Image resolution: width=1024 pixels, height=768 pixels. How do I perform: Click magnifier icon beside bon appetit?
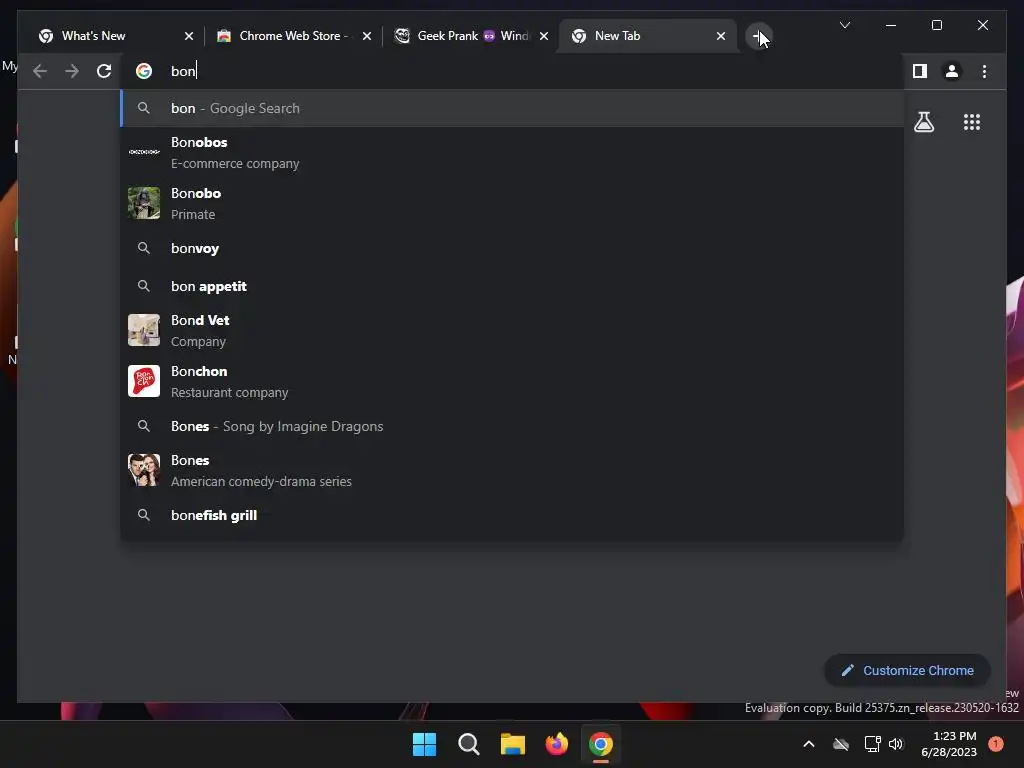coord(144,286)
